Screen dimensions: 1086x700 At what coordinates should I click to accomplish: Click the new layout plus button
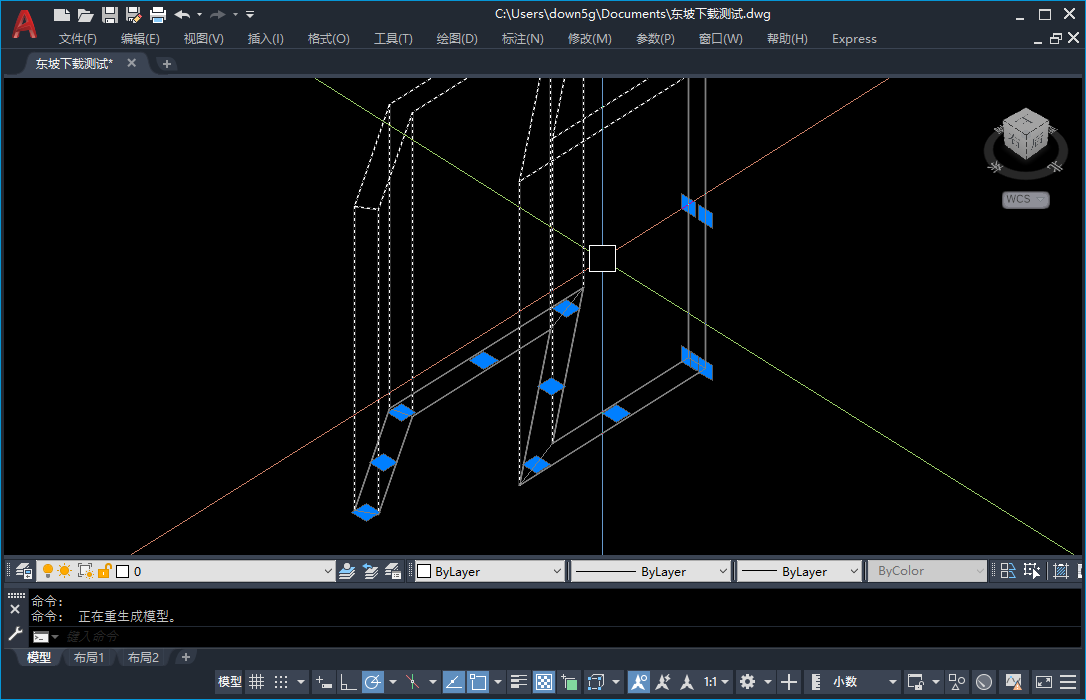coord(186,657)
